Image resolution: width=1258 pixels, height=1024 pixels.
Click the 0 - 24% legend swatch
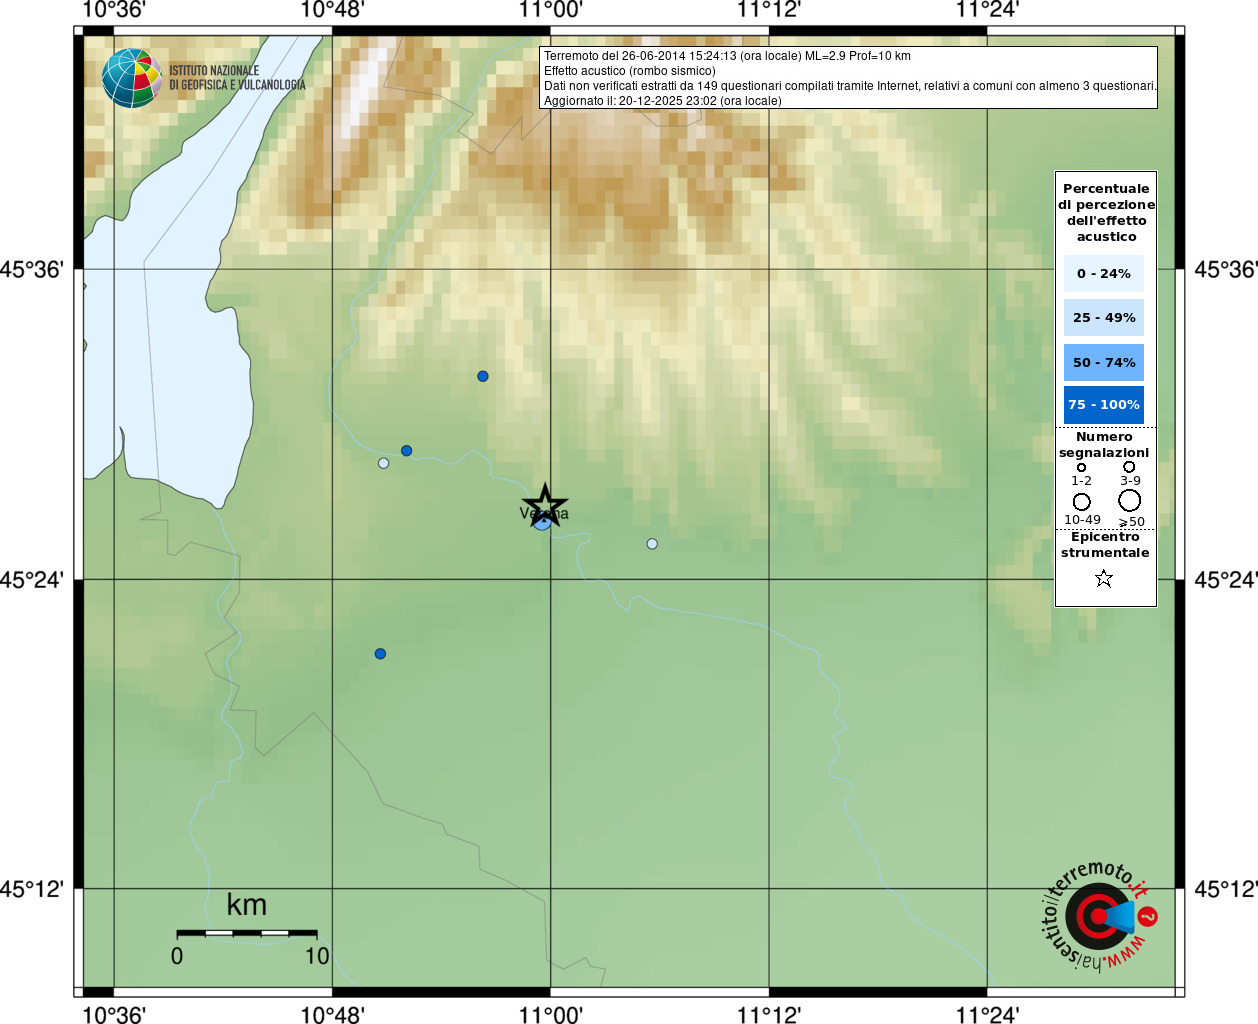[1104, 273]
